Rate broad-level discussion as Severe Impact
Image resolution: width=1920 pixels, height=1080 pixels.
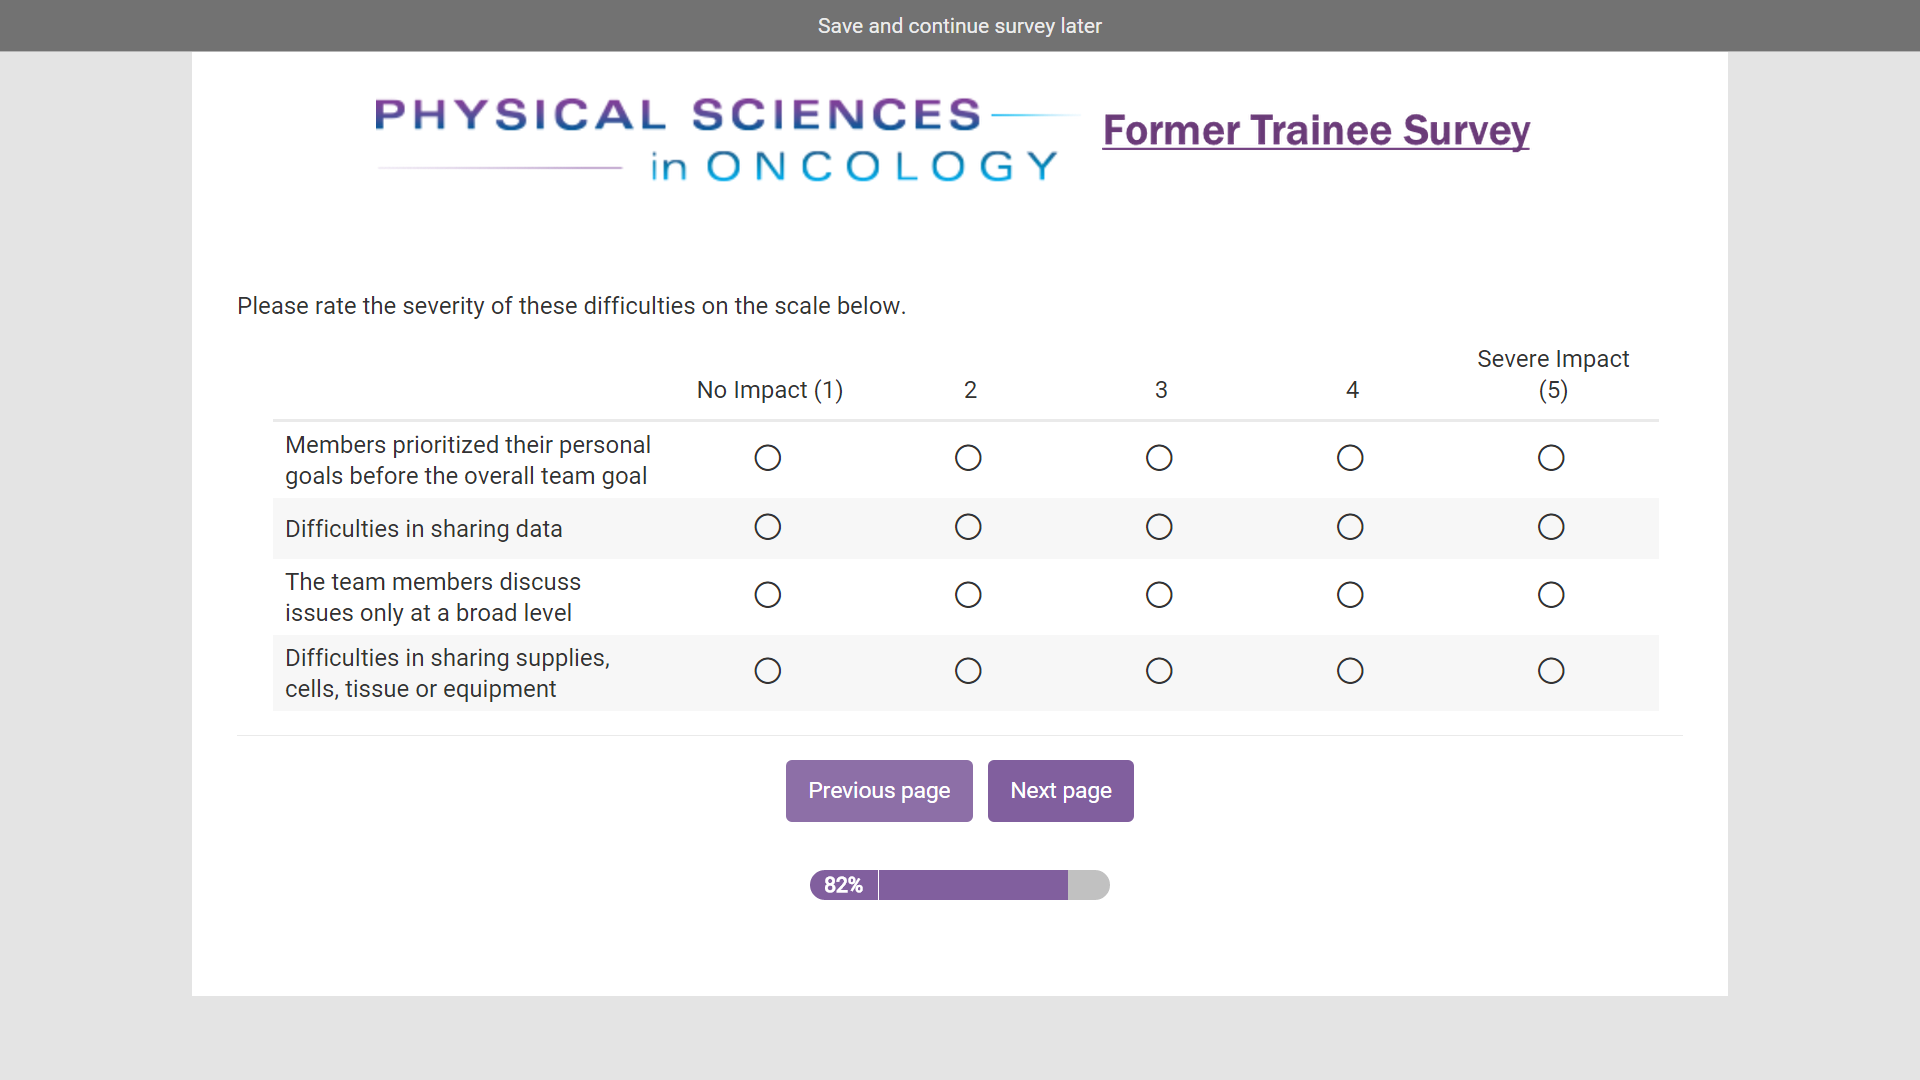[x=1551, y=595]
